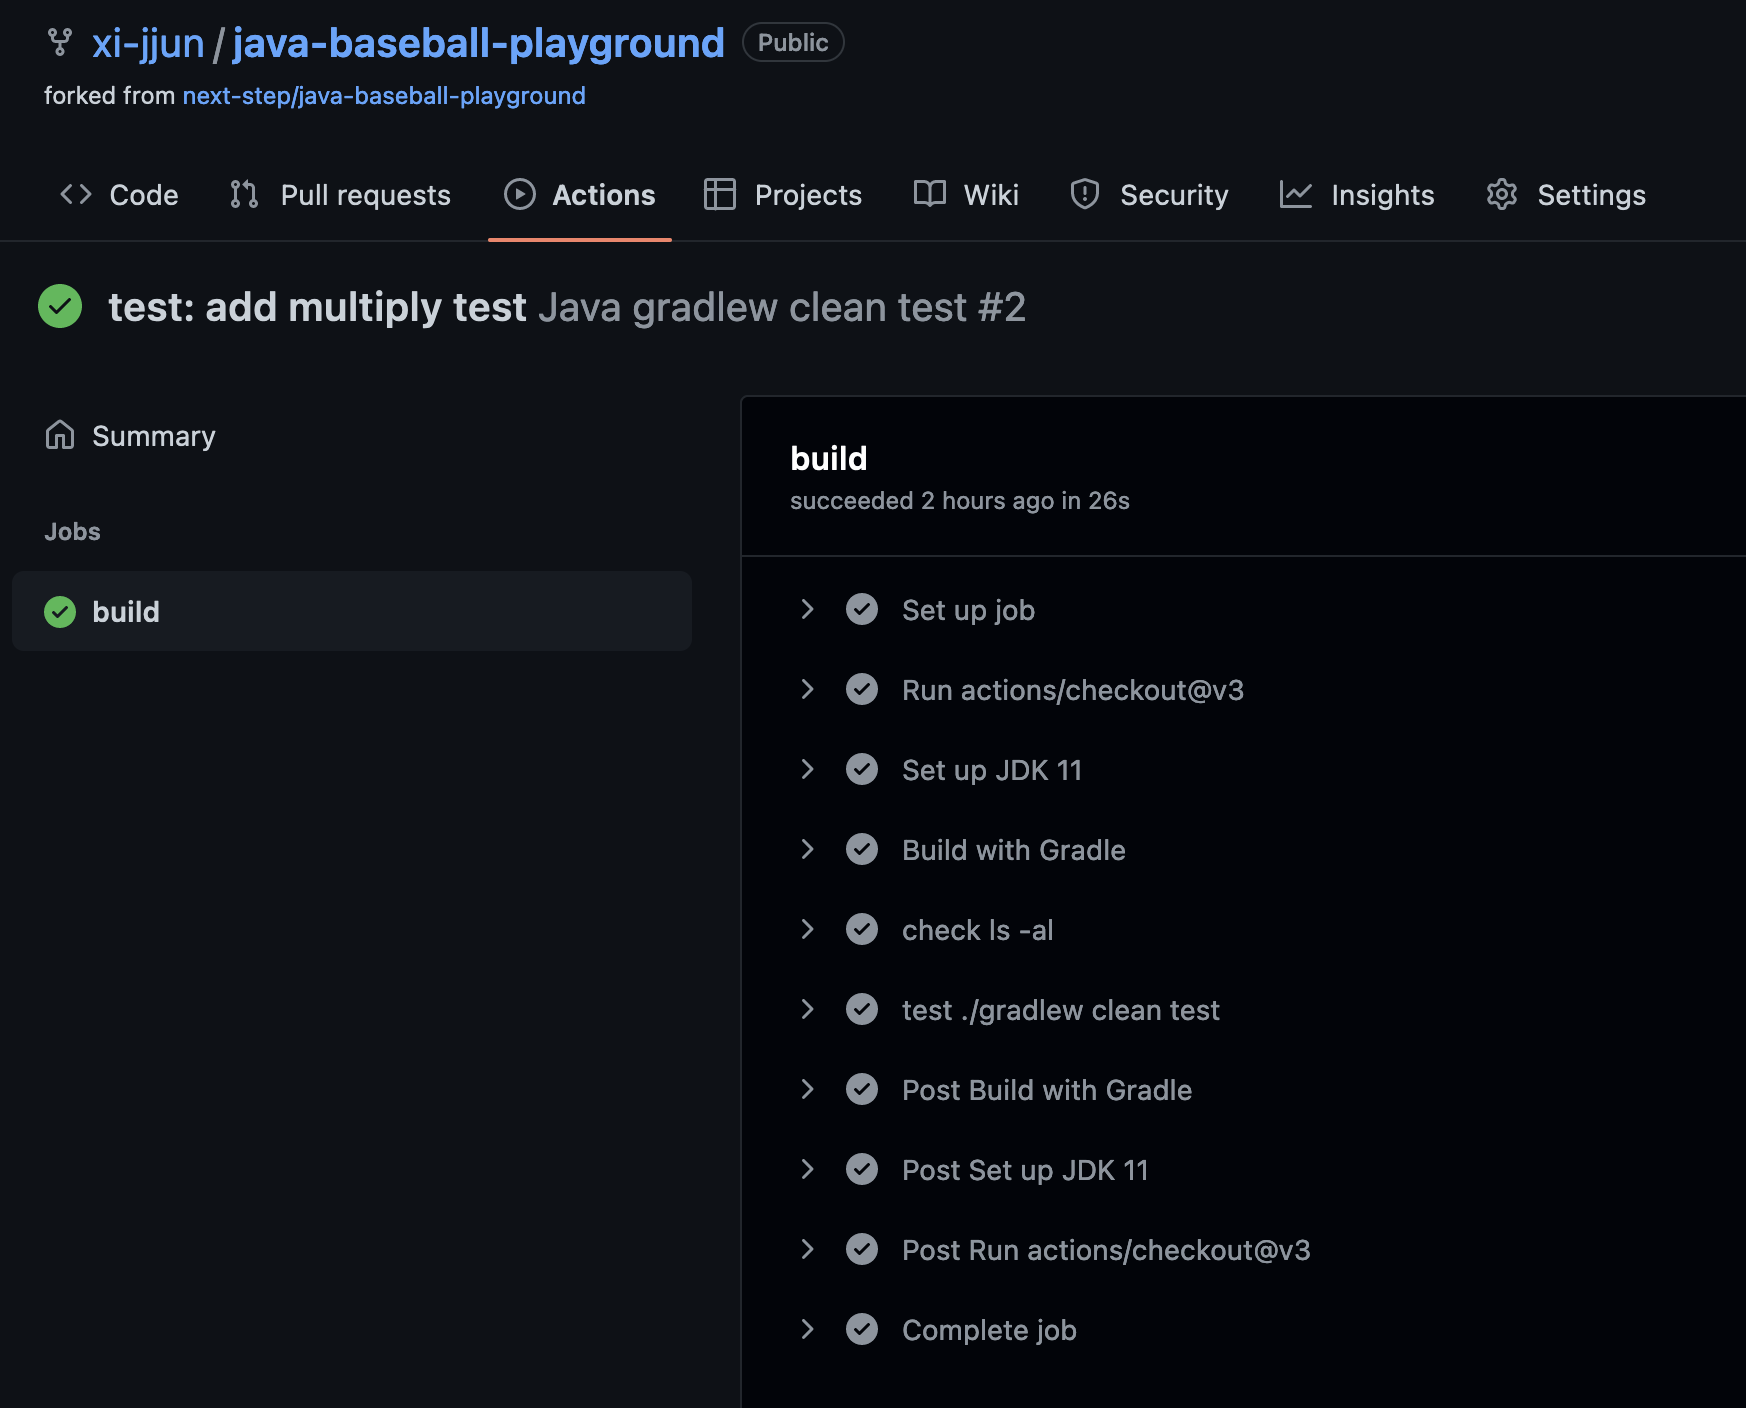Click check icon for test ./gradlew clean test
The width and height of the screenshot is (1746, 1408).
(862, 1009)
